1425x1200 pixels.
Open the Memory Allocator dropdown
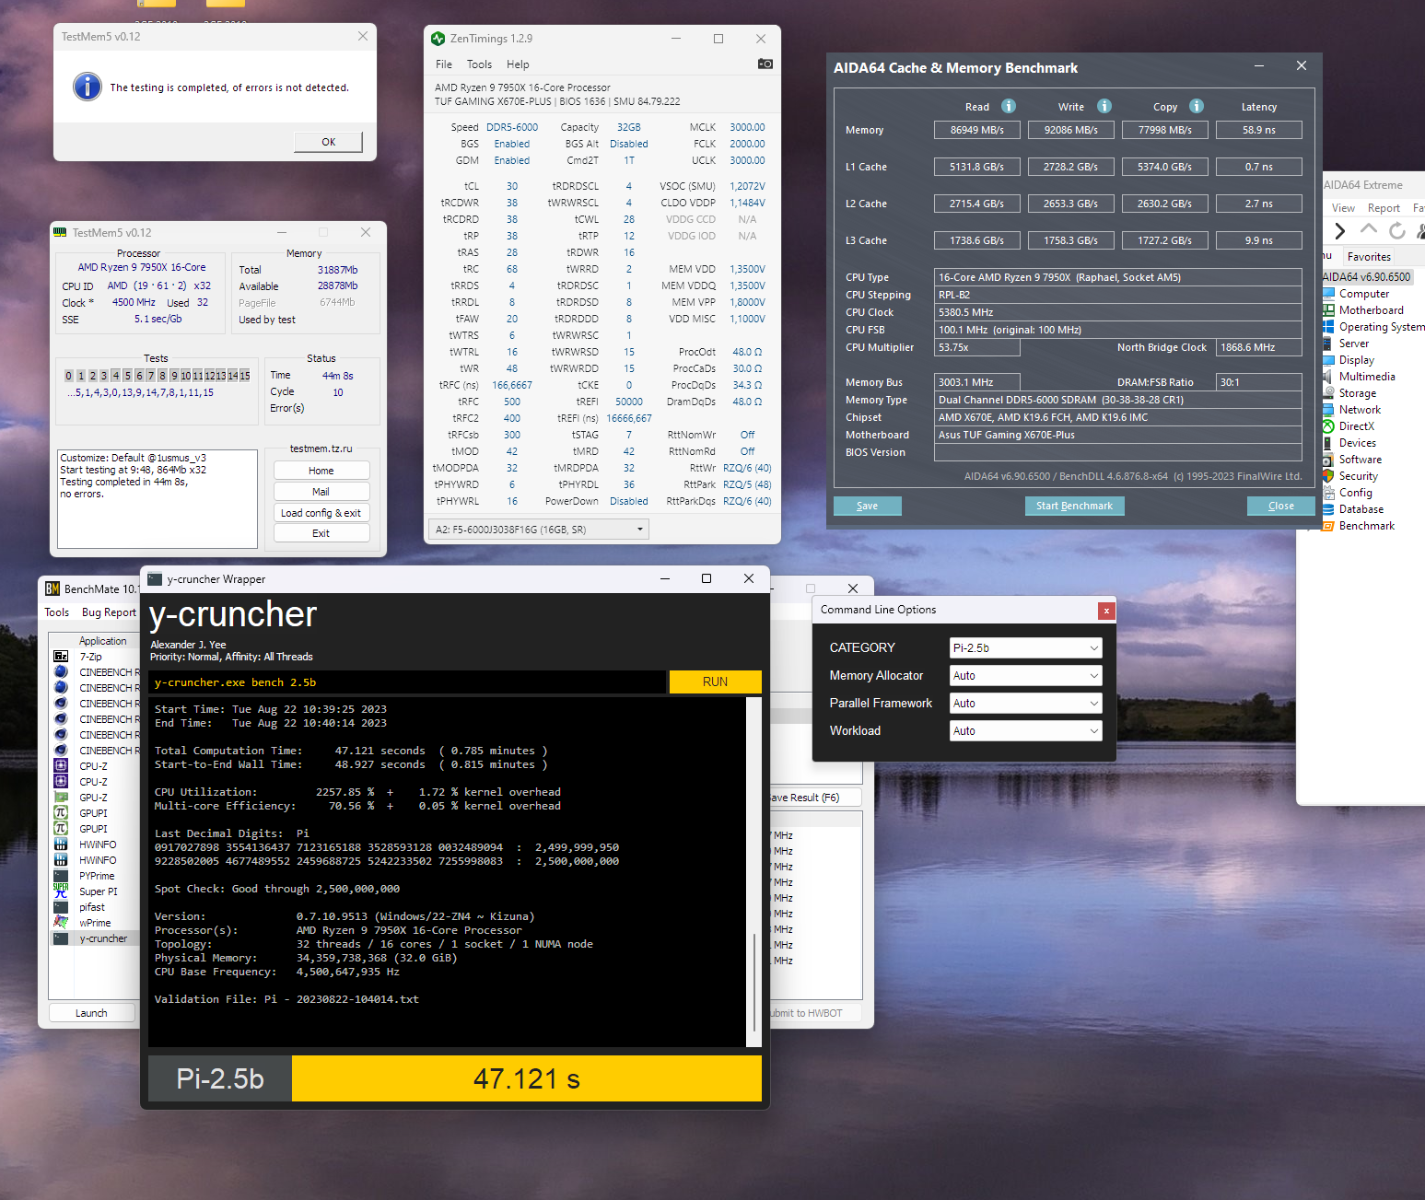(x=1026, y=676)
